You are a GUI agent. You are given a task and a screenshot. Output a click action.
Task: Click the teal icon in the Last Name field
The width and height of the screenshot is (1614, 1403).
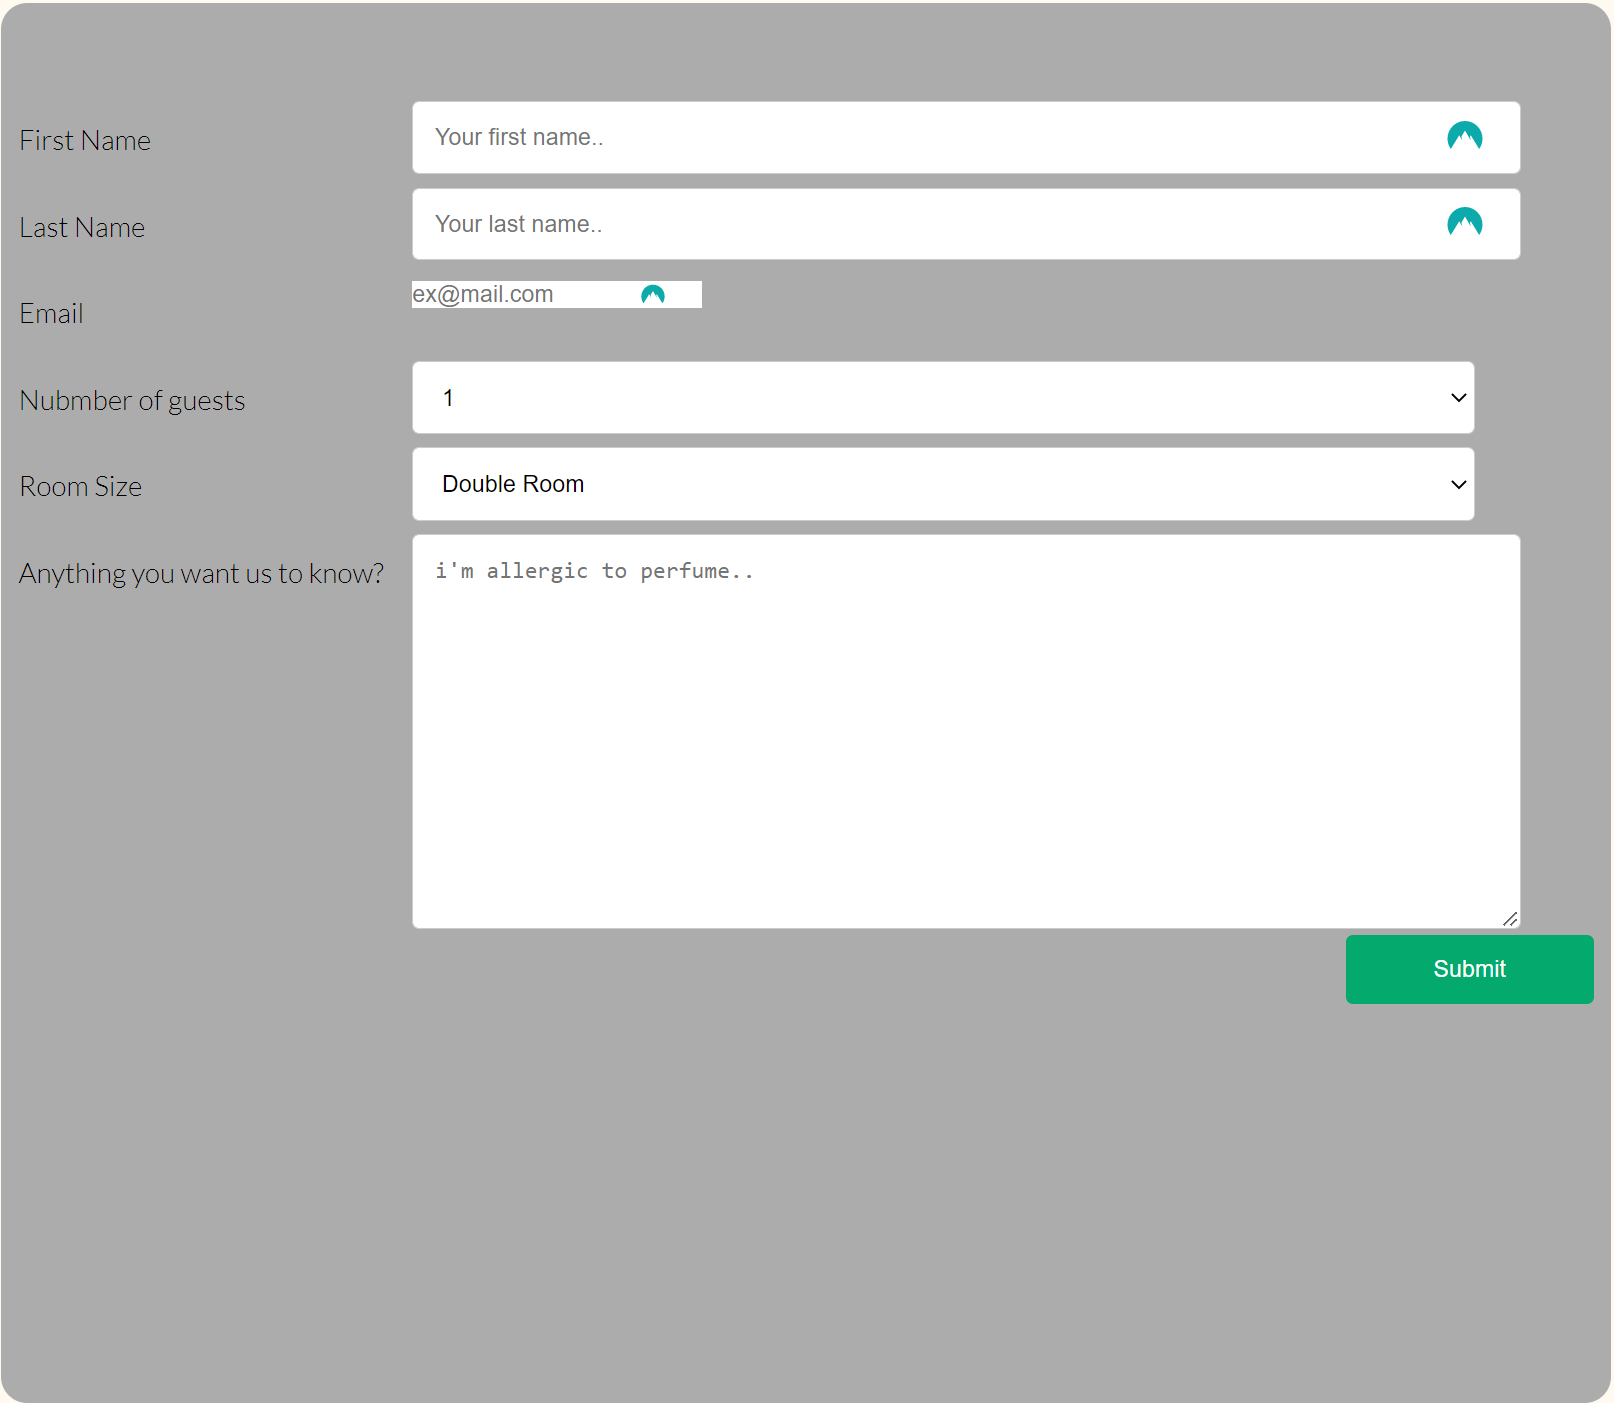point(1464,223)
